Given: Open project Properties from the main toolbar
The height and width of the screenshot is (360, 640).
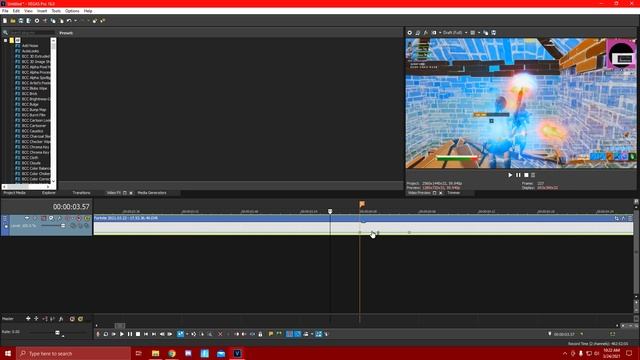Looking at the screenshot, I should tap(37, 20).
